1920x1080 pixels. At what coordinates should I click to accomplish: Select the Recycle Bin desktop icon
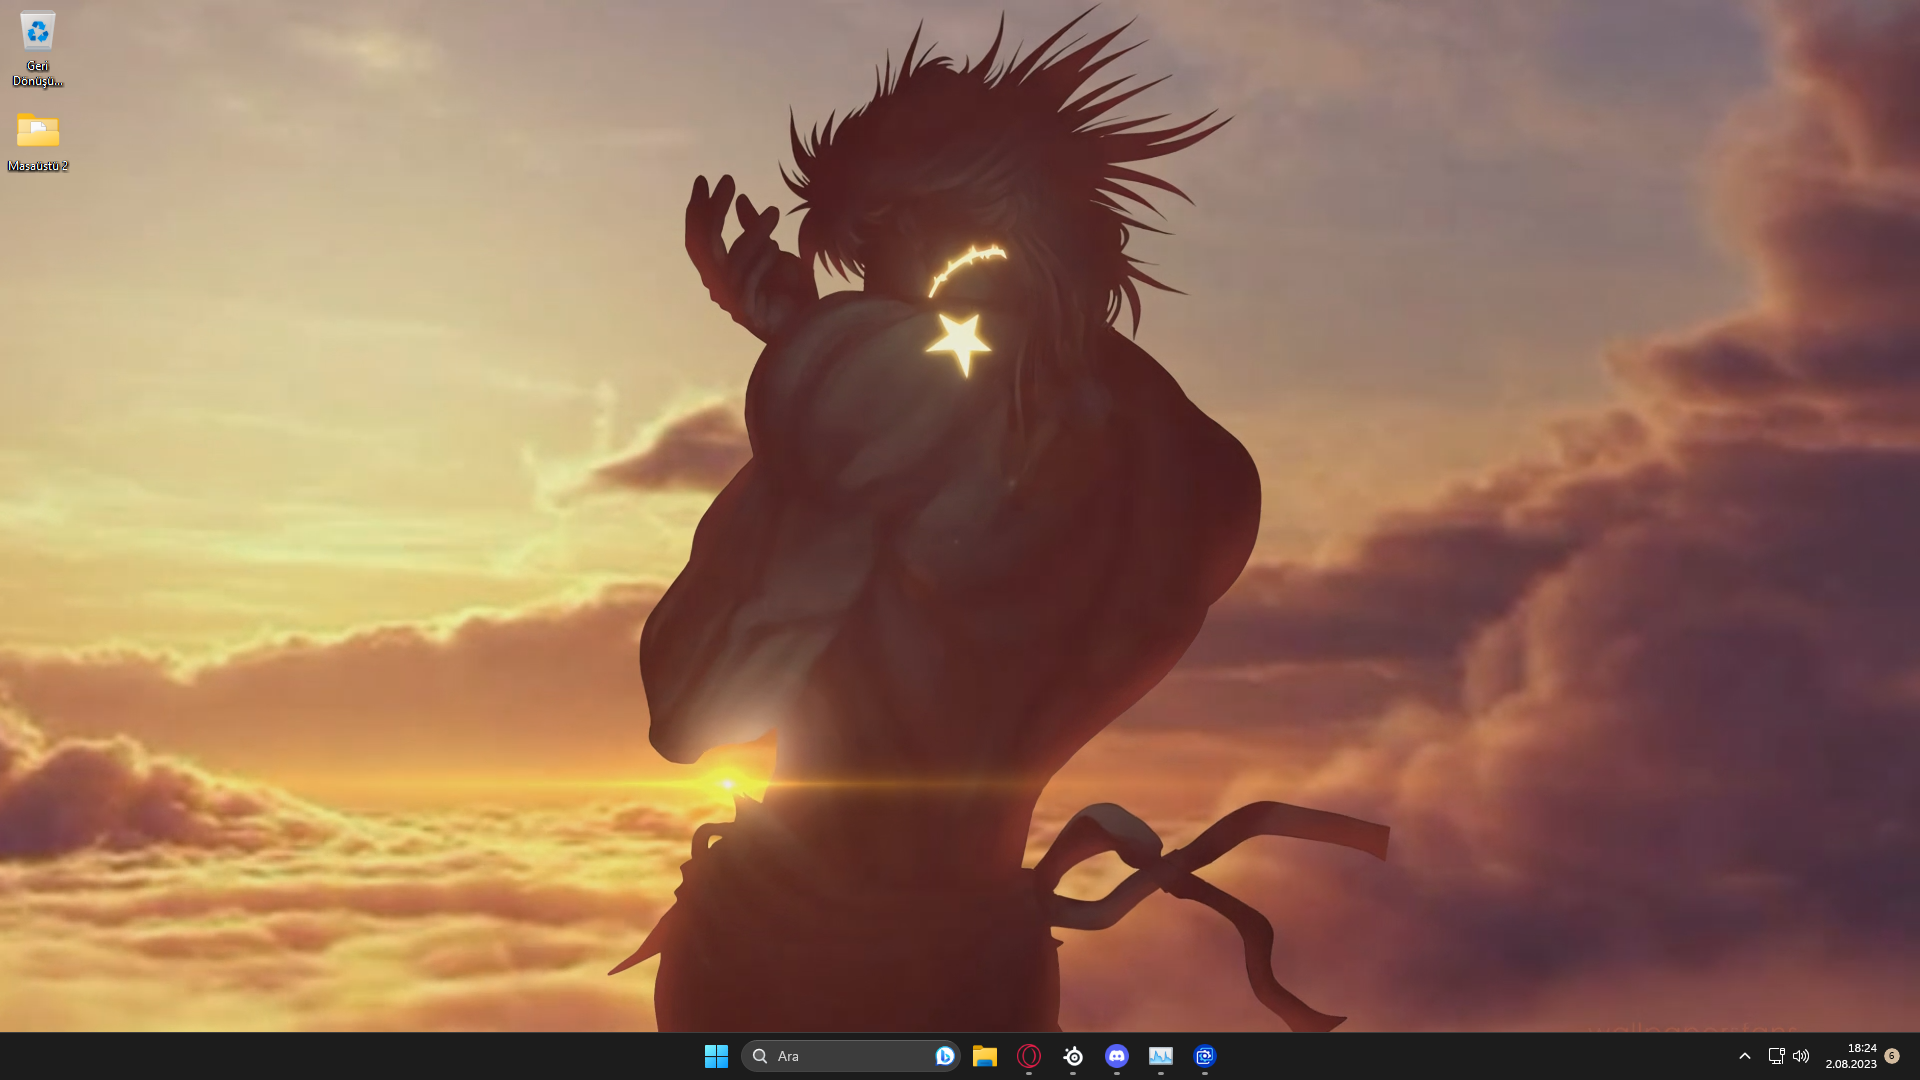pos(37,32)
